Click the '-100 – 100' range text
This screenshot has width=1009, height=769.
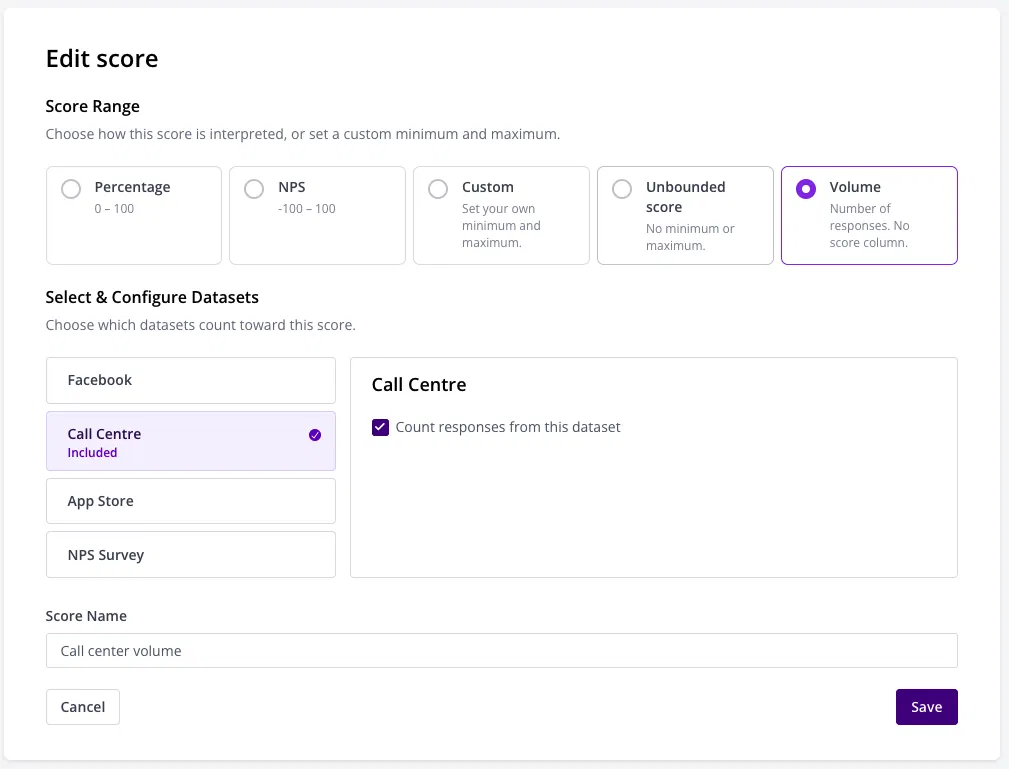pos(307,208)
